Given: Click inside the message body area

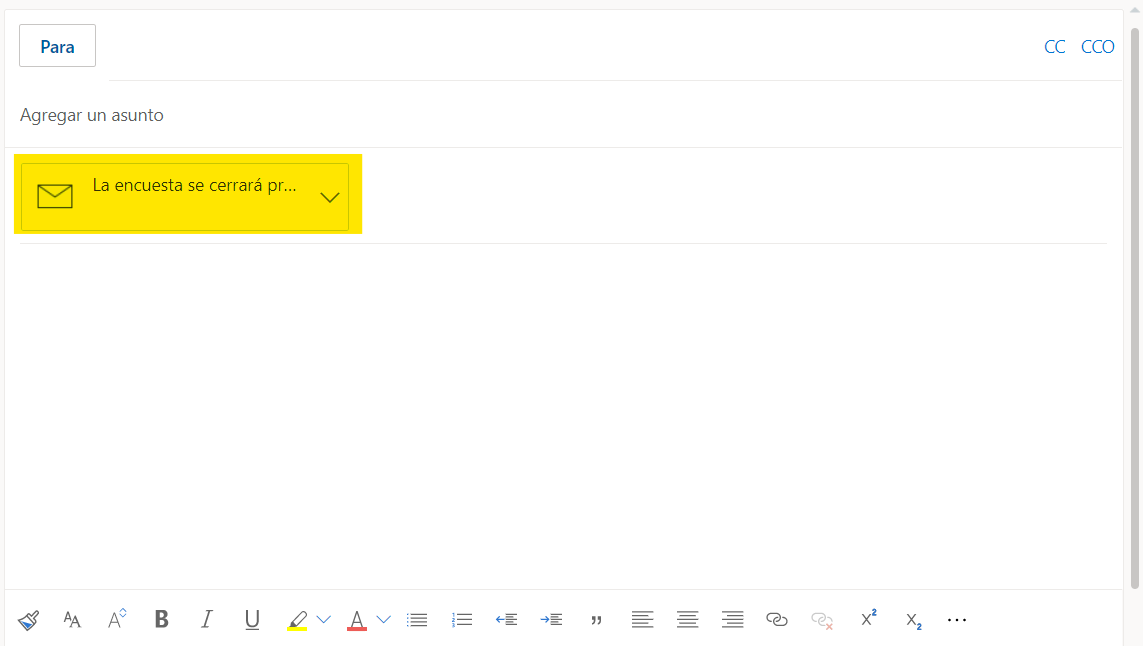Looking at the screenshot, I should [x=561, y=416].
